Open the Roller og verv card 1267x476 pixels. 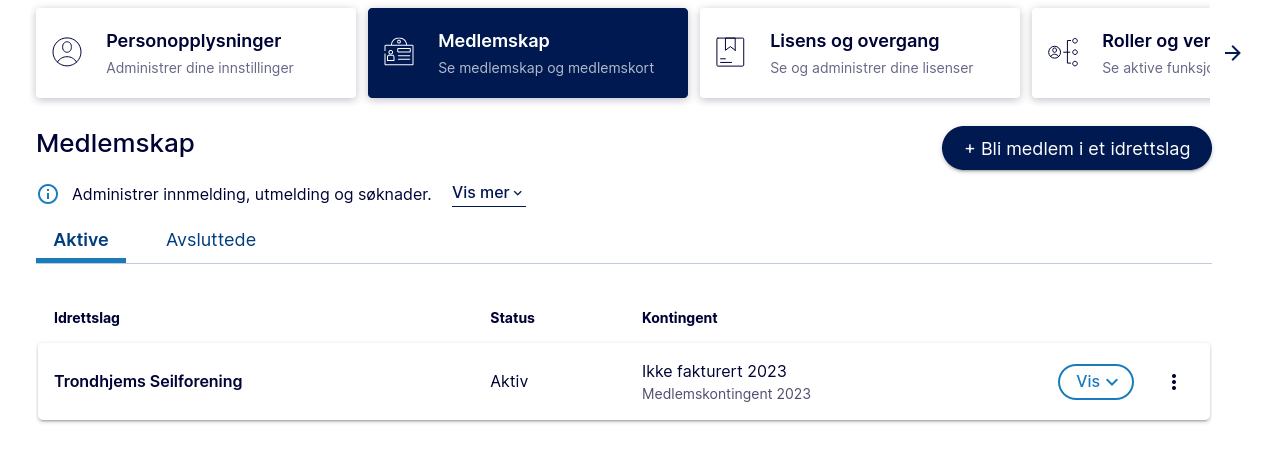pos(1155,41)
